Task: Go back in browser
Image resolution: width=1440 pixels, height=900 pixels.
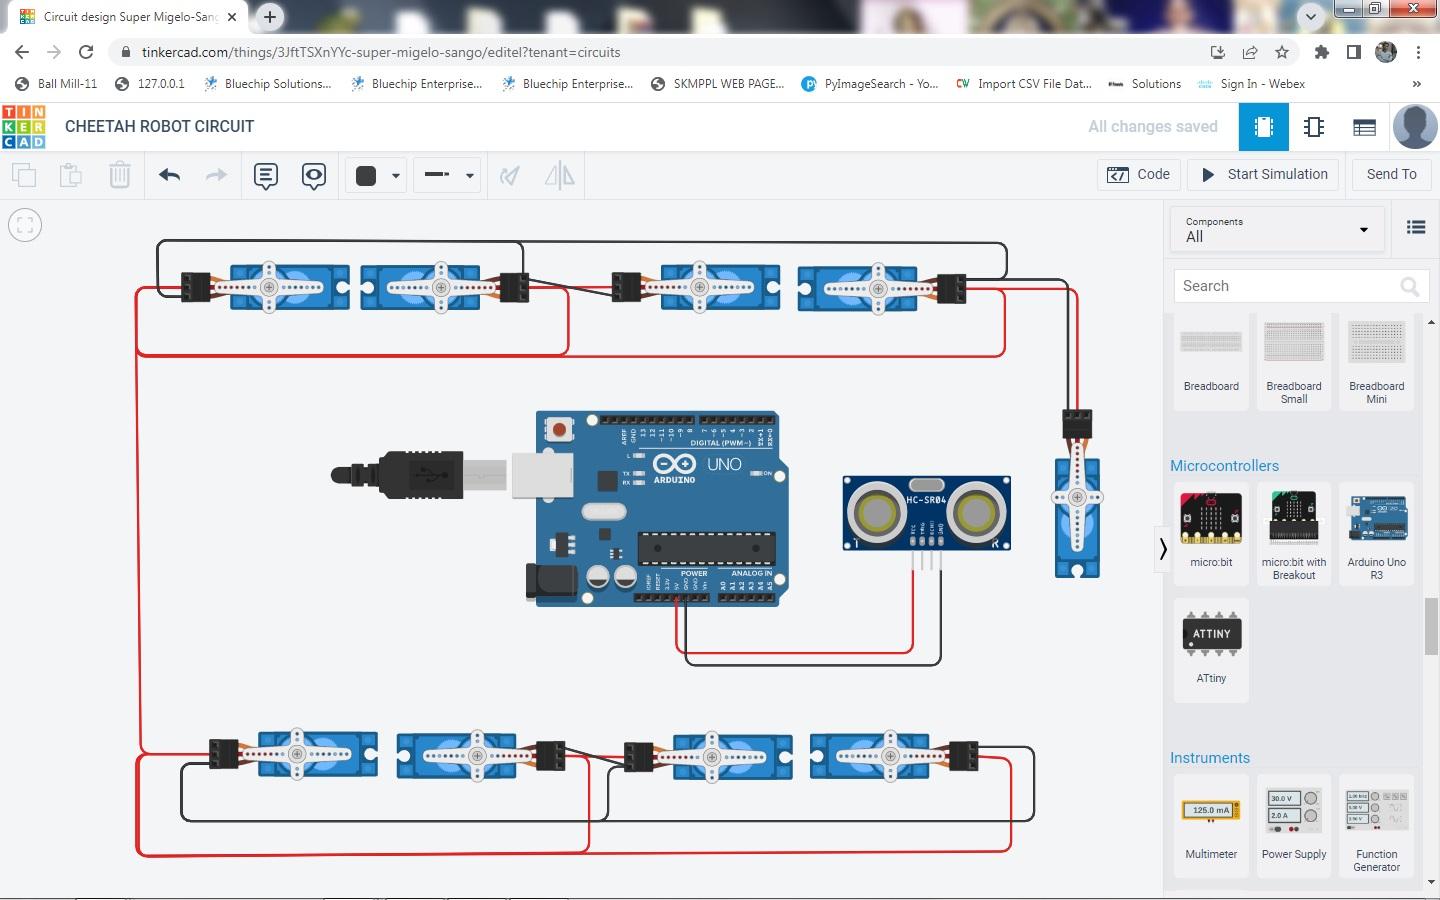Action: pyautogui.click(x=22, y=52)
